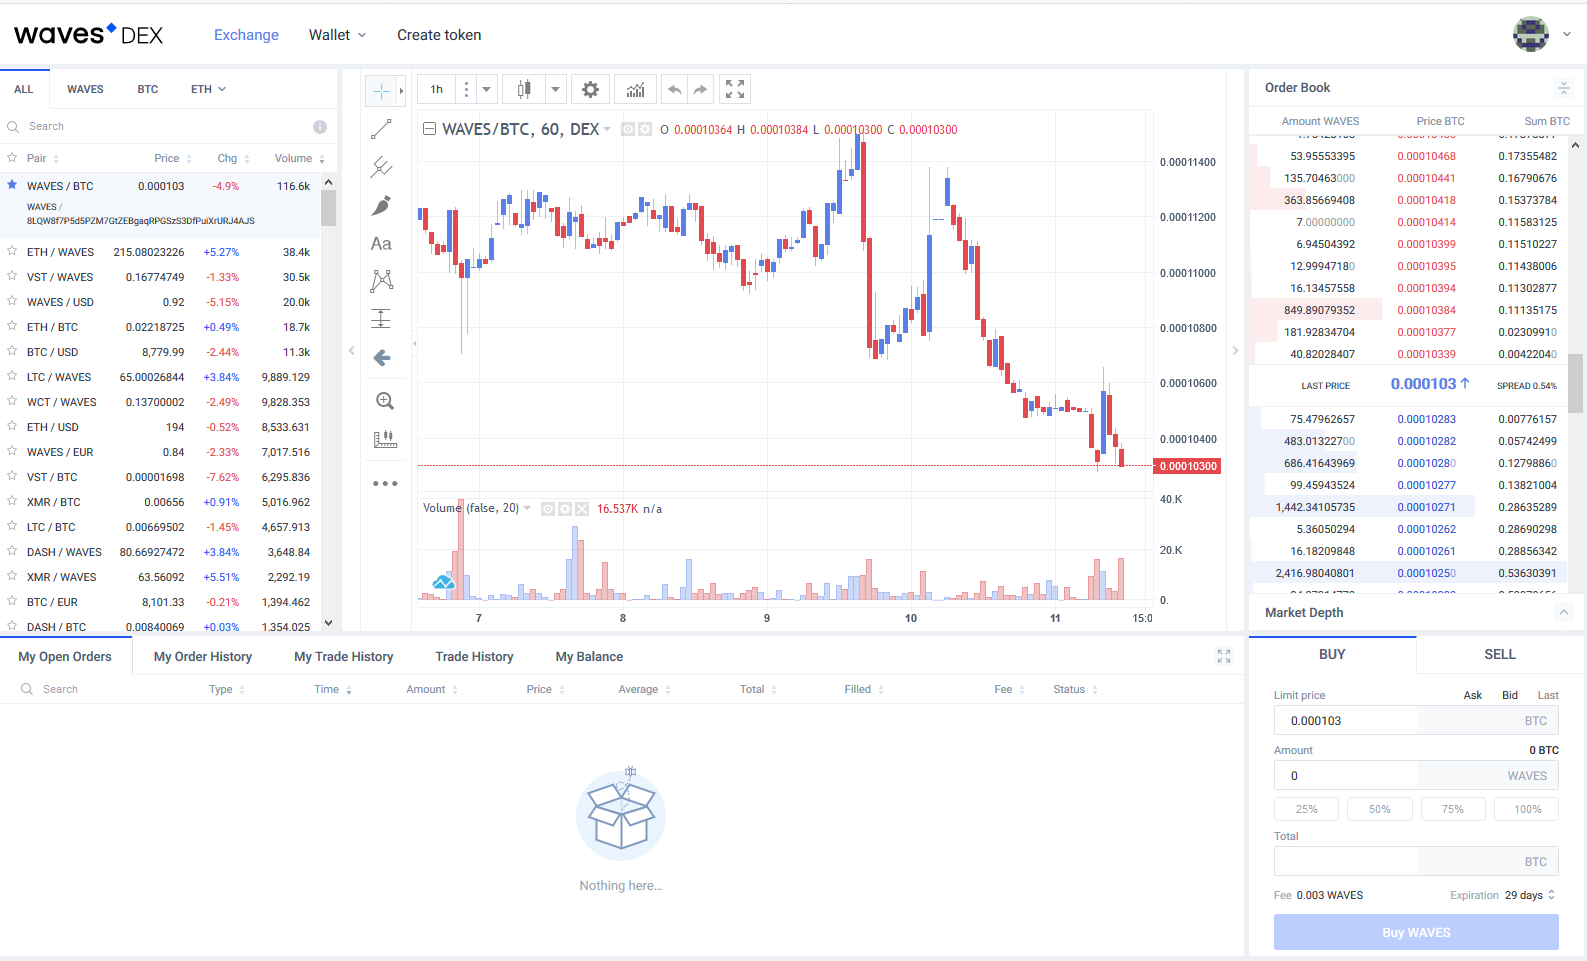The image size is (1587, 961).
Task: Star the ETH / WAVES pair
Action: pos(12,251)
